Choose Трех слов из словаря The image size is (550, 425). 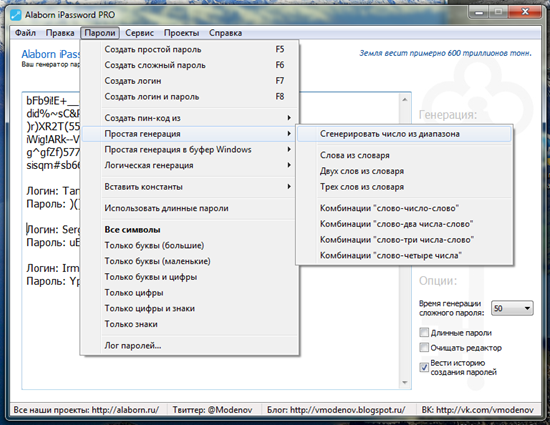tap(404, 187)
